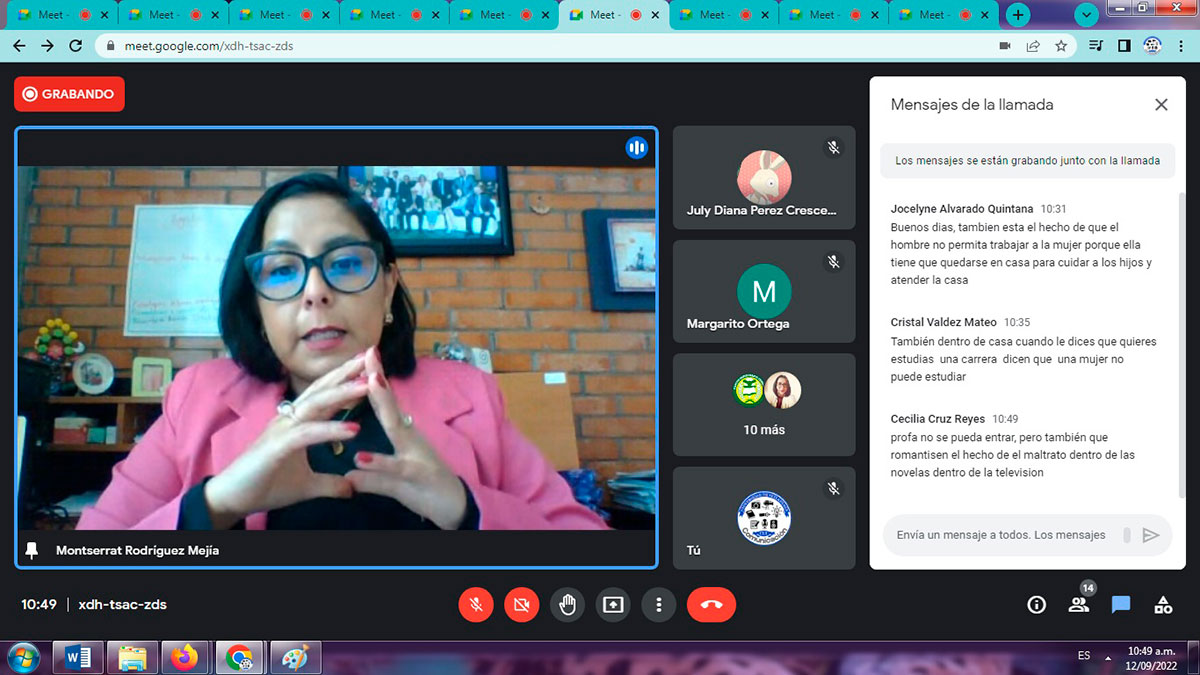Click the send message arrow icon

pos(1150,535)
